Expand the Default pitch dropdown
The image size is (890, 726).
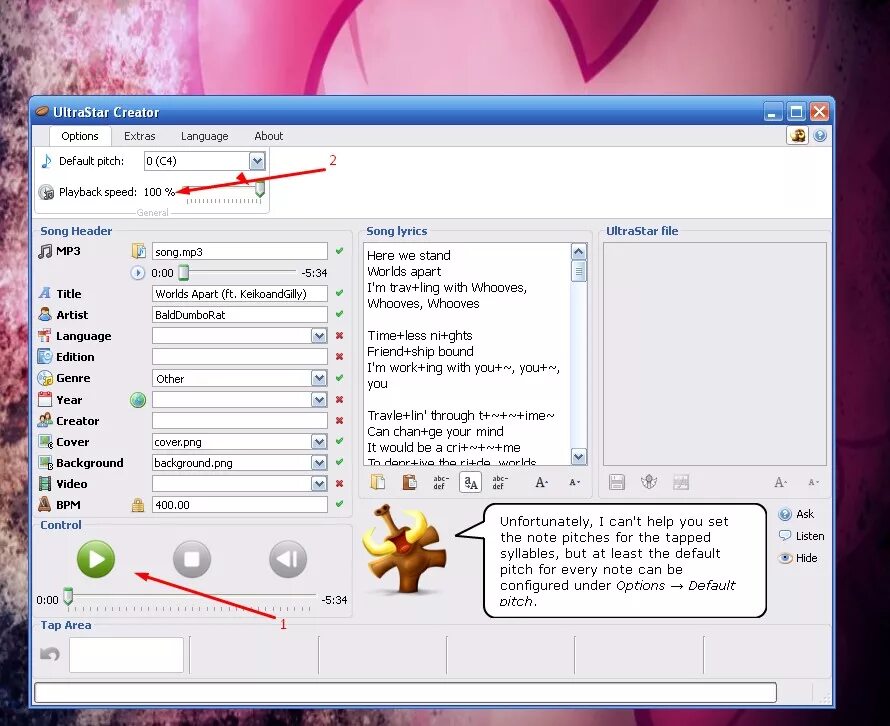coord(257,161)
